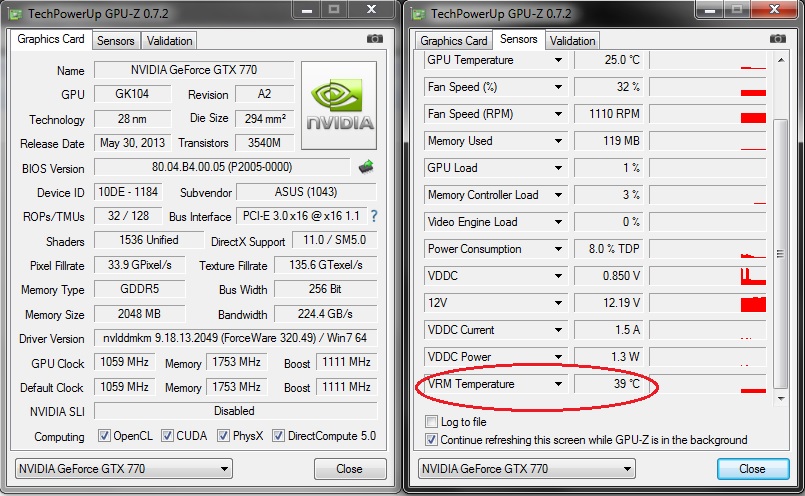Click the camera screenshot icon in Sensors window
Image resolution: width=805 pixels, height=496 pixels.
[x=778, y=39]
